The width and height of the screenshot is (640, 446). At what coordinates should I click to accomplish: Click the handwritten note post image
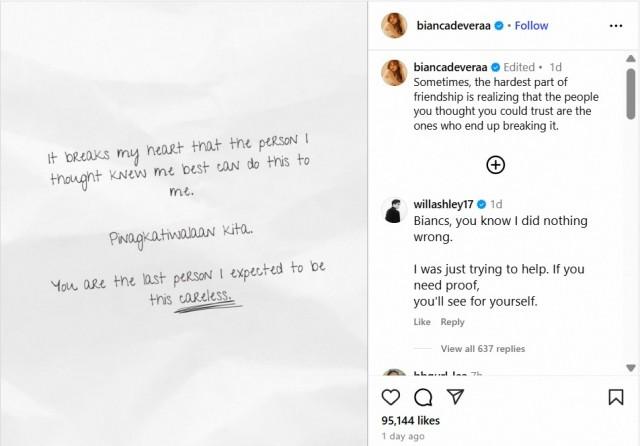coord(185,223)
